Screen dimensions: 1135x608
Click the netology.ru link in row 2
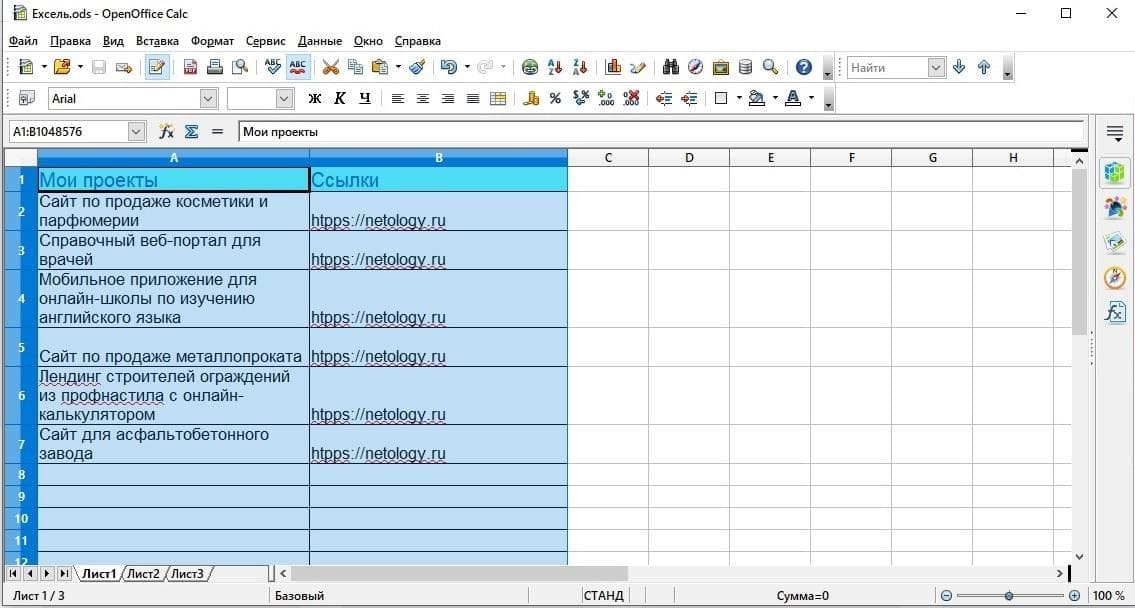(378, 220)
